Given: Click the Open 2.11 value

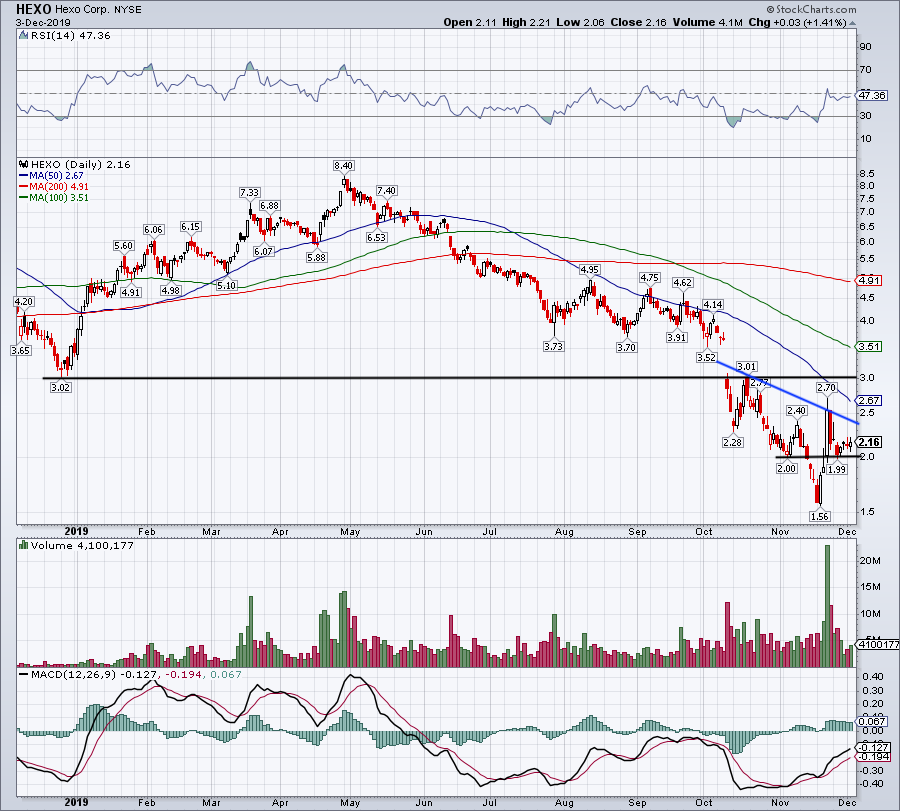Looking at the screenshot, I should tap(470, 22).
